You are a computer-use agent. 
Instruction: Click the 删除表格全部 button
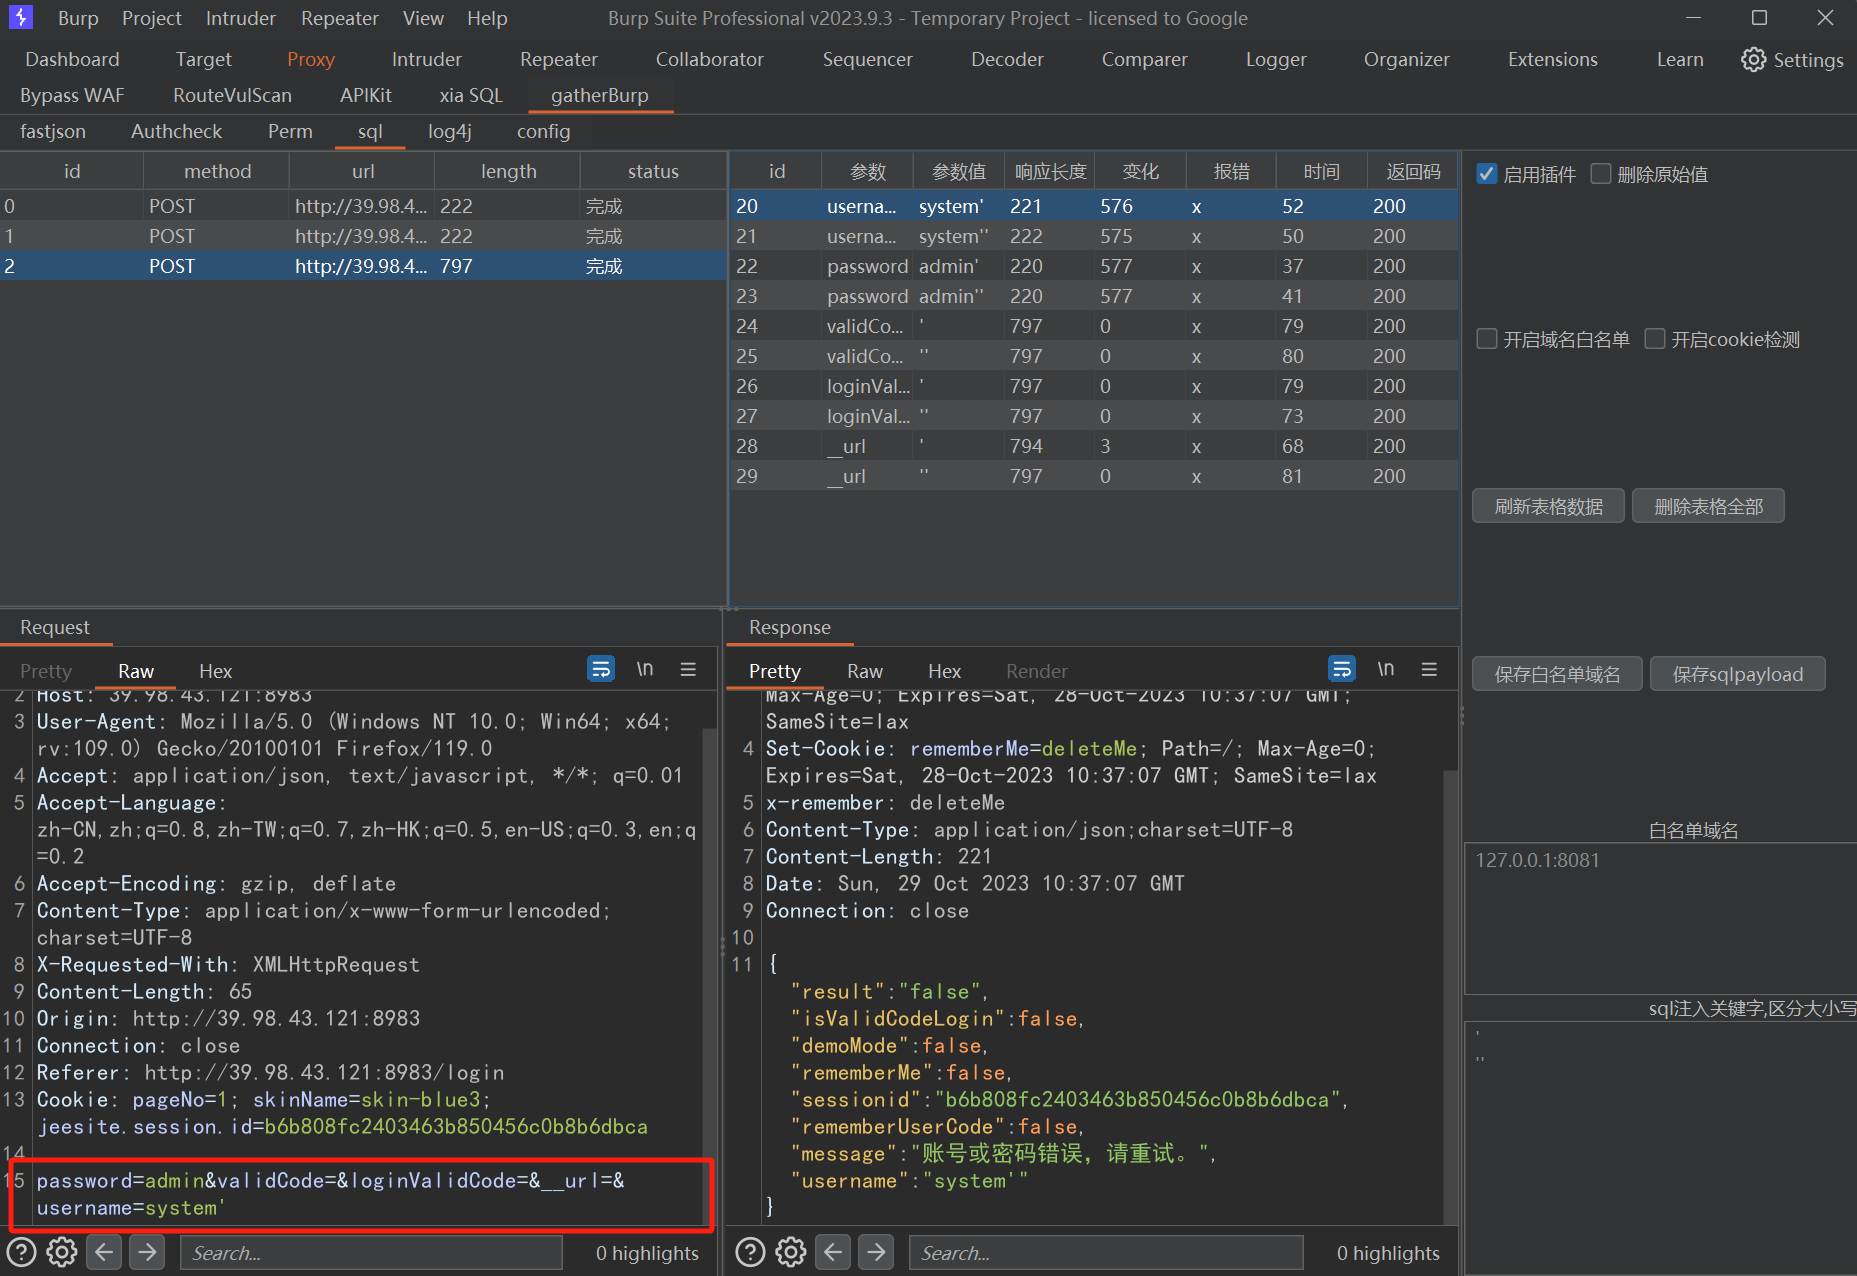point(1708,506)
